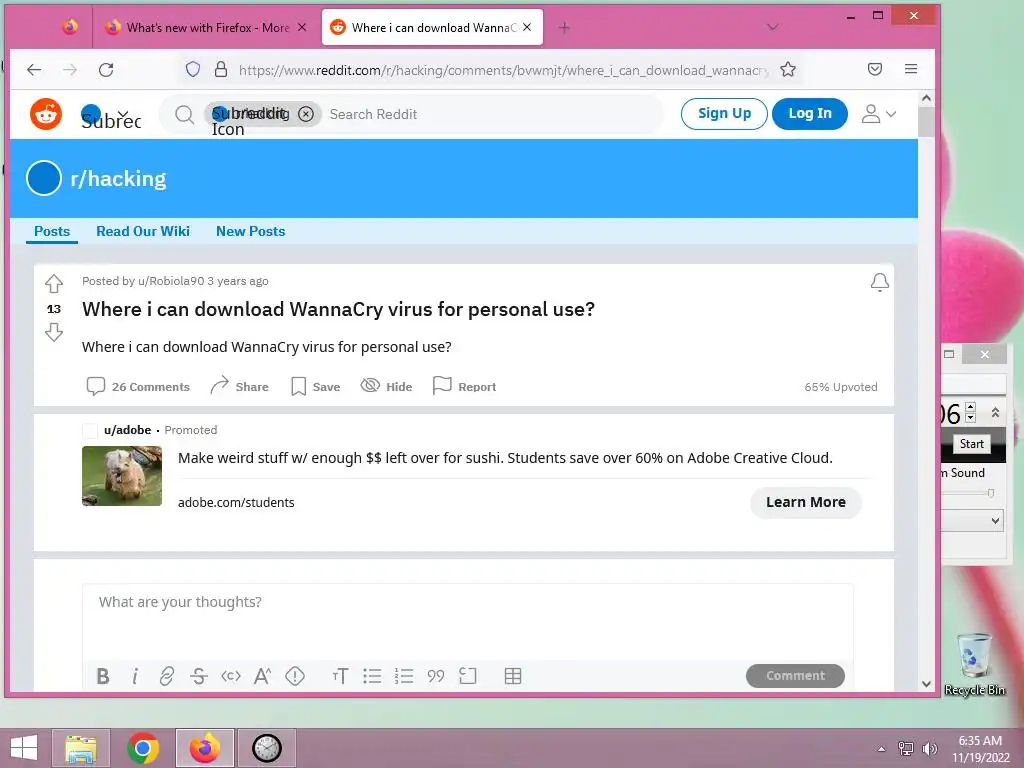The height and width of the screenshot is (768, 1024).
Task: Open Firefox hamburger menu
Action: 911,69
